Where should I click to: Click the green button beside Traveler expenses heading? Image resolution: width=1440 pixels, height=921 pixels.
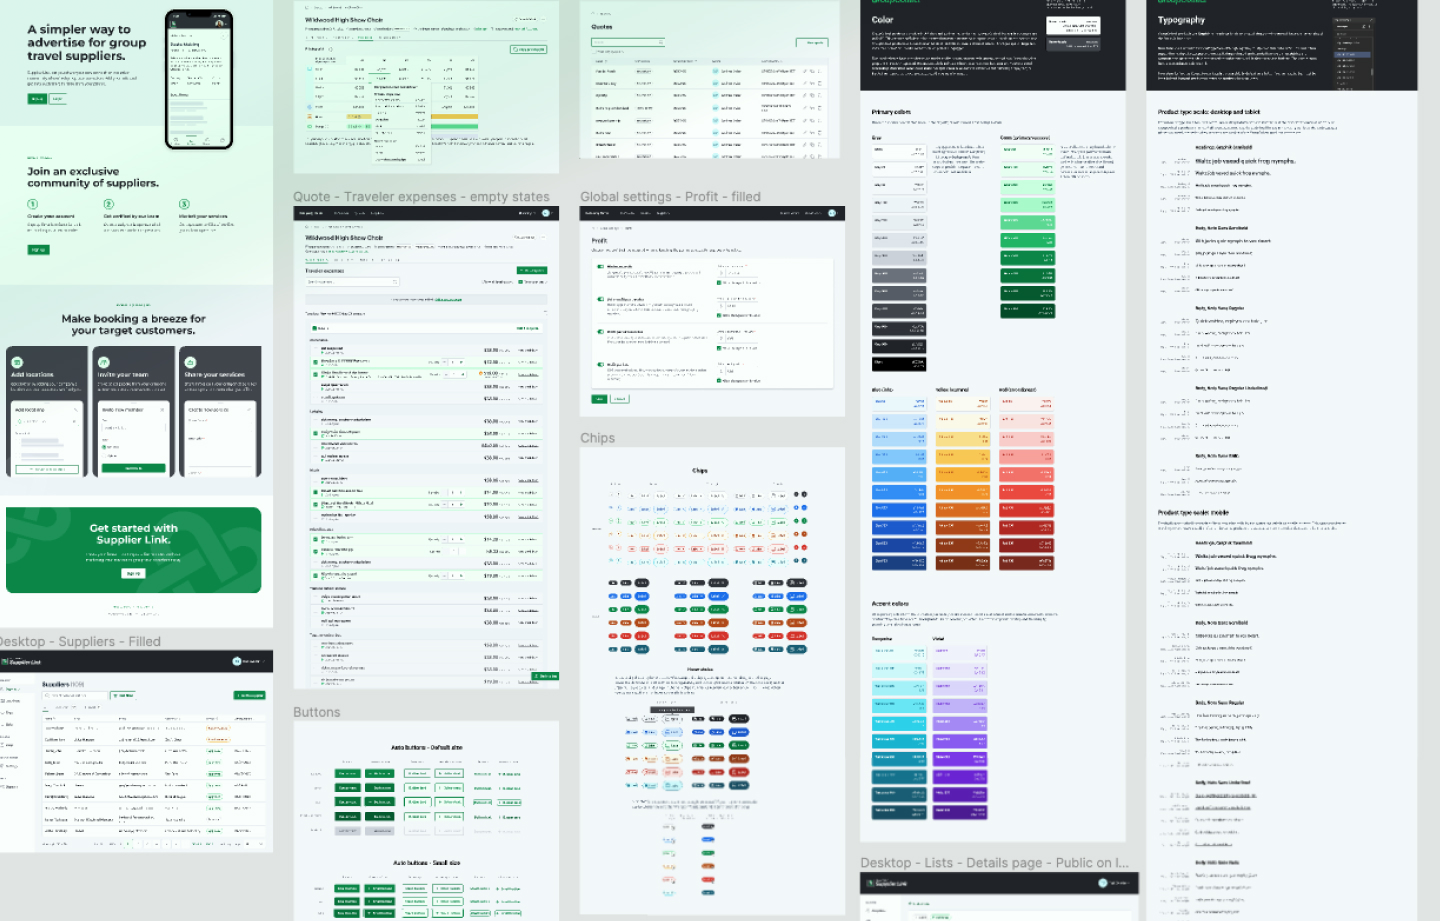click(x=532, y=270)
